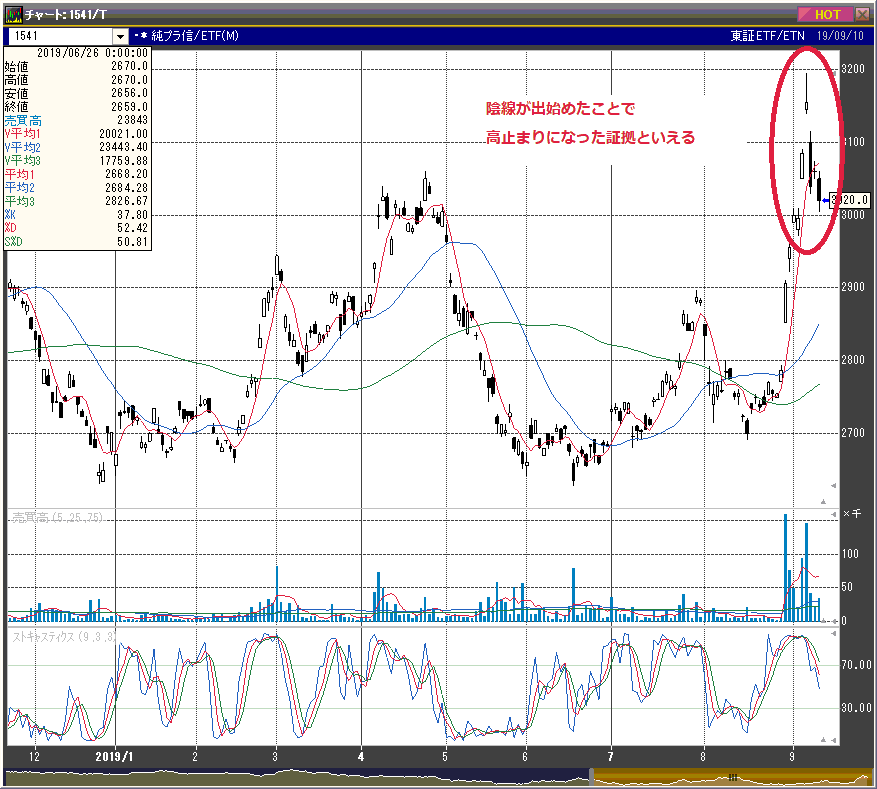The image size is (877, 789).
Task: Click the %K value 37.80
Action: tap(133, 215)
